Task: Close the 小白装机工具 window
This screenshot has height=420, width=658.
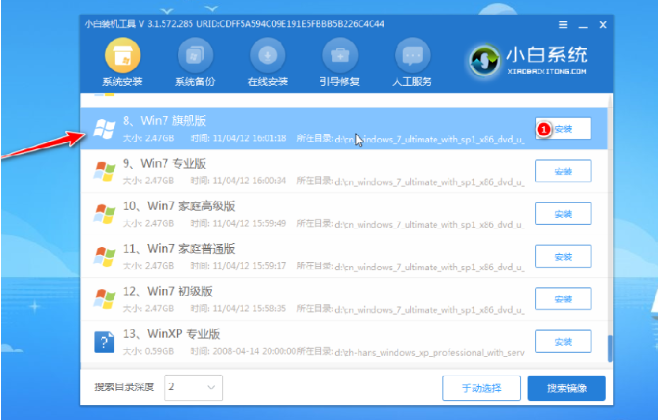Action: pyautogui.click(x=603, y=25)
